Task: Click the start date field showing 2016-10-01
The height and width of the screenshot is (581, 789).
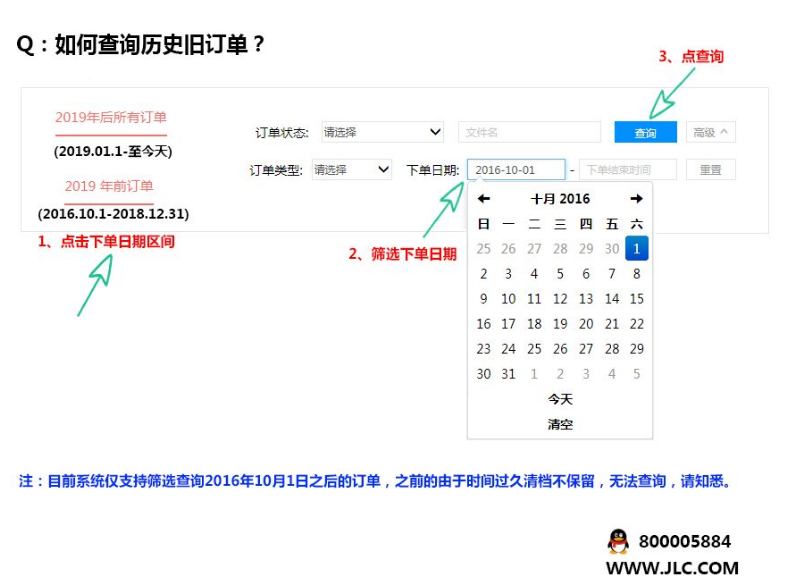Action: click(515, 170)
